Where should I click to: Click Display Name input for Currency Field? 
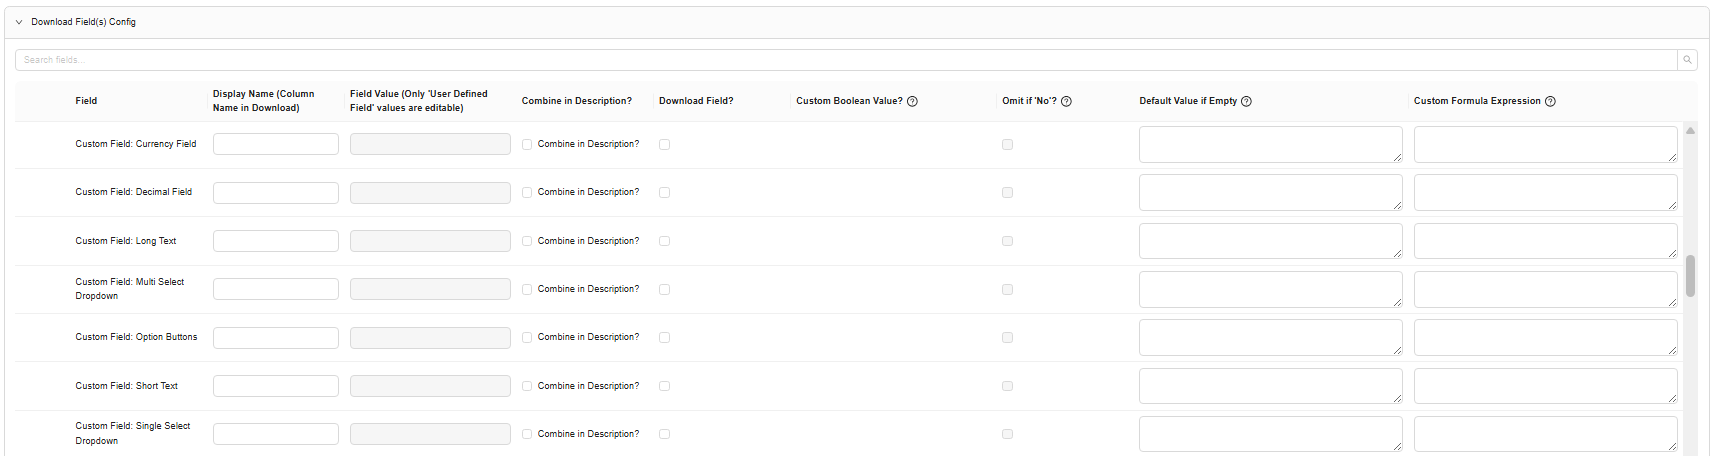tap(275, 144)
